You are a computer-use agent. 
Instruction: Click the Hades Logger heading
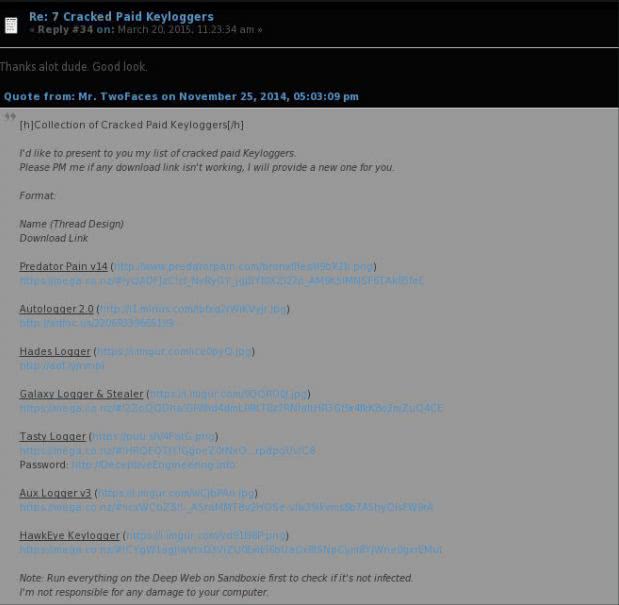(x=55, y=352)
